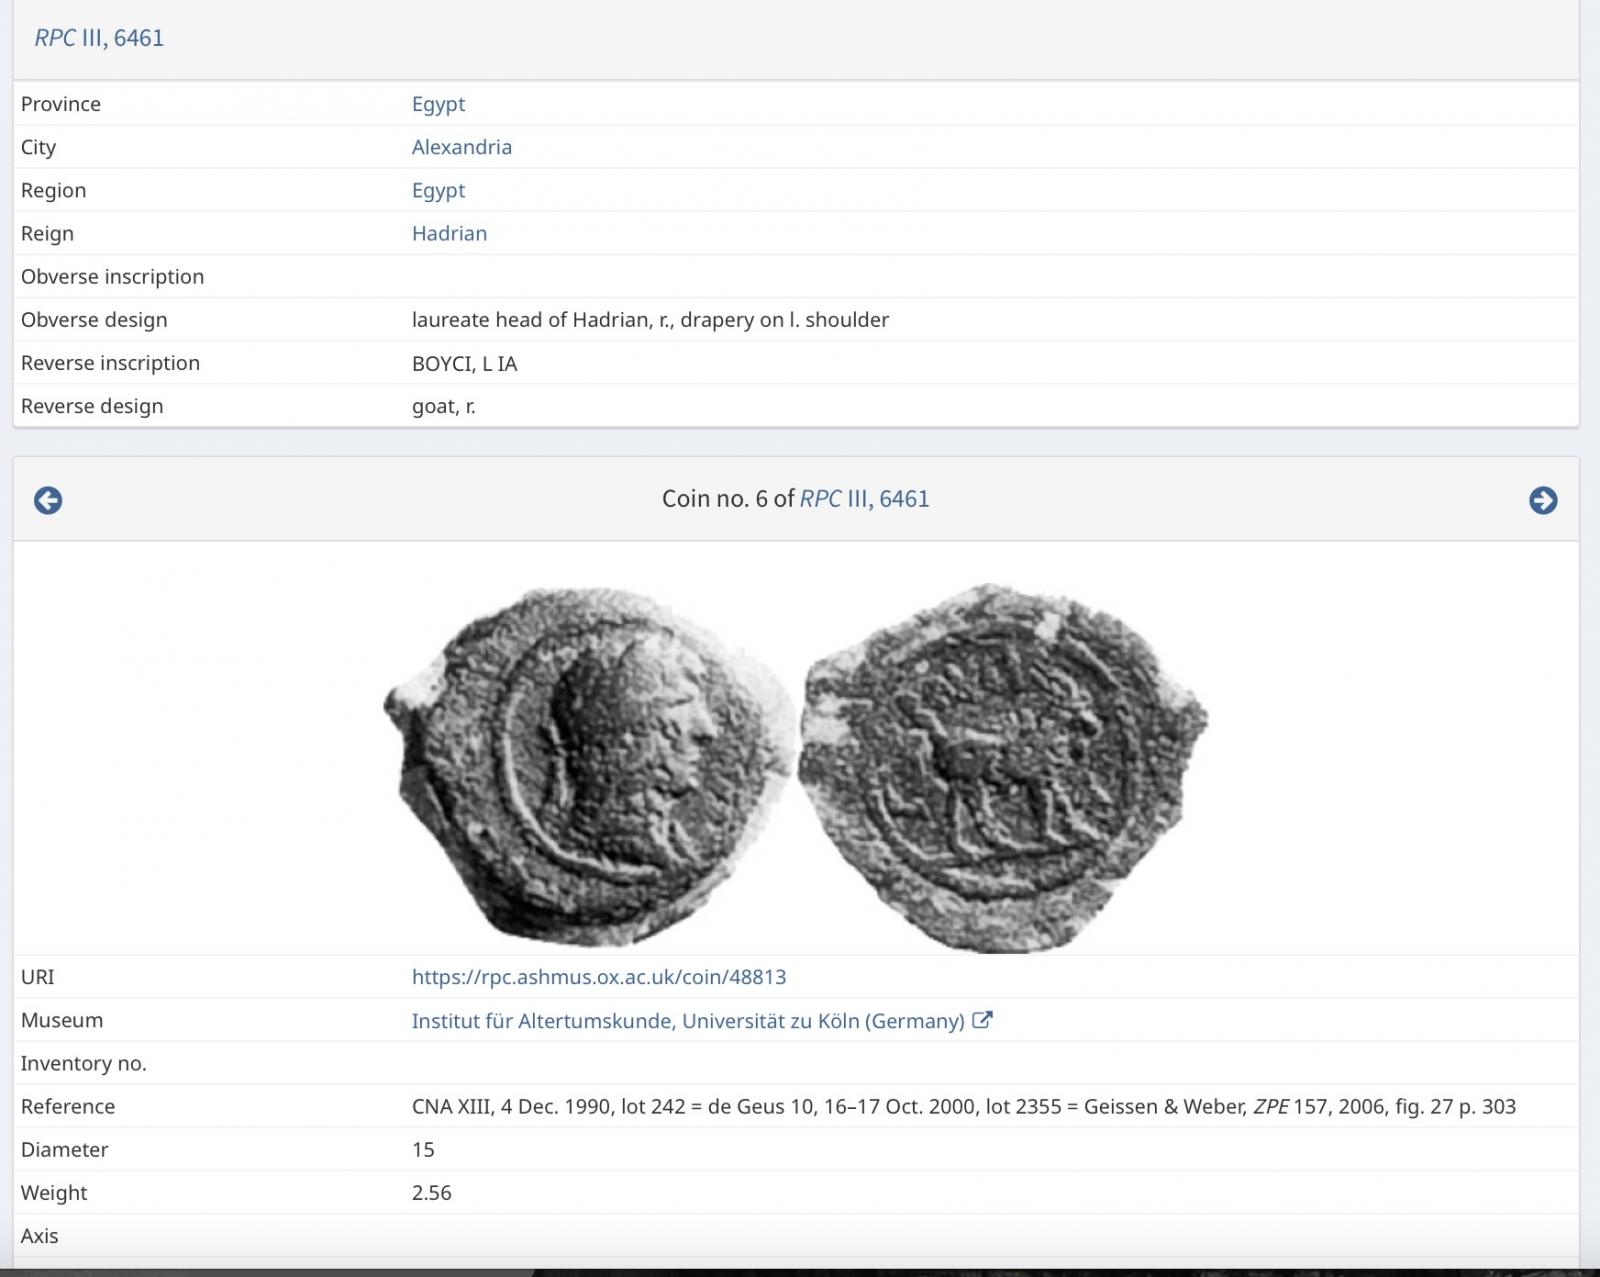Click the Inventory no. label
1600x1277 pixels.
[x=84, y=1064]
